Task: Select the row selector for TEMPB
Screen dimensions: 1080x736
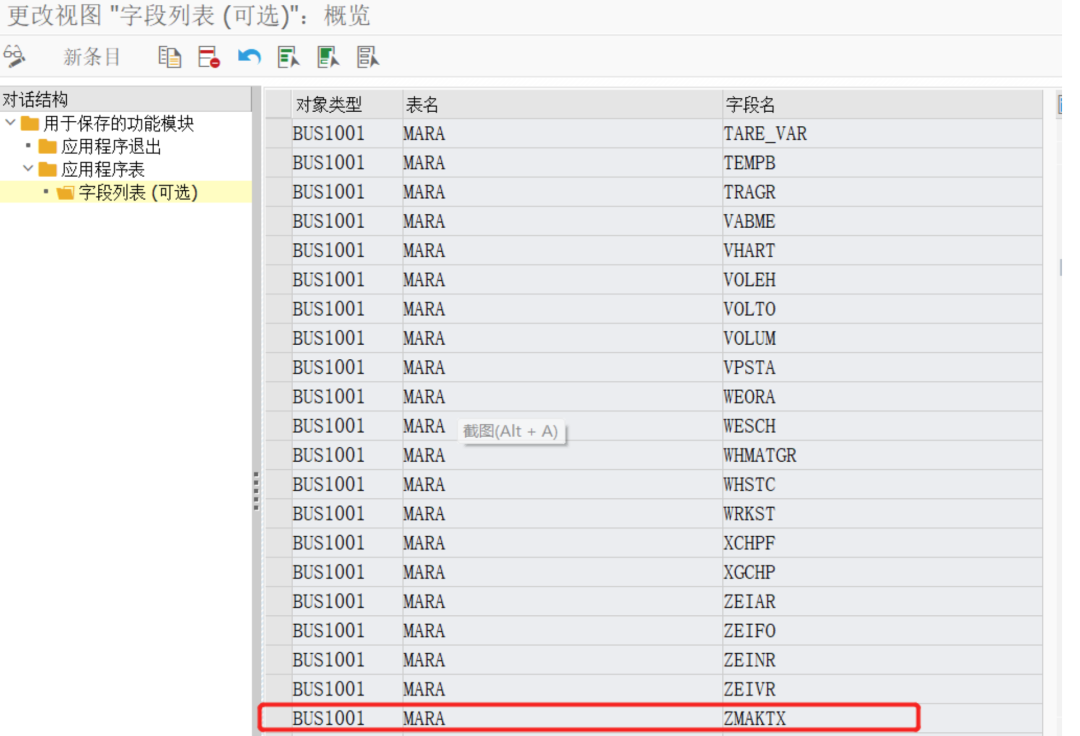Action: coord(278,163)
